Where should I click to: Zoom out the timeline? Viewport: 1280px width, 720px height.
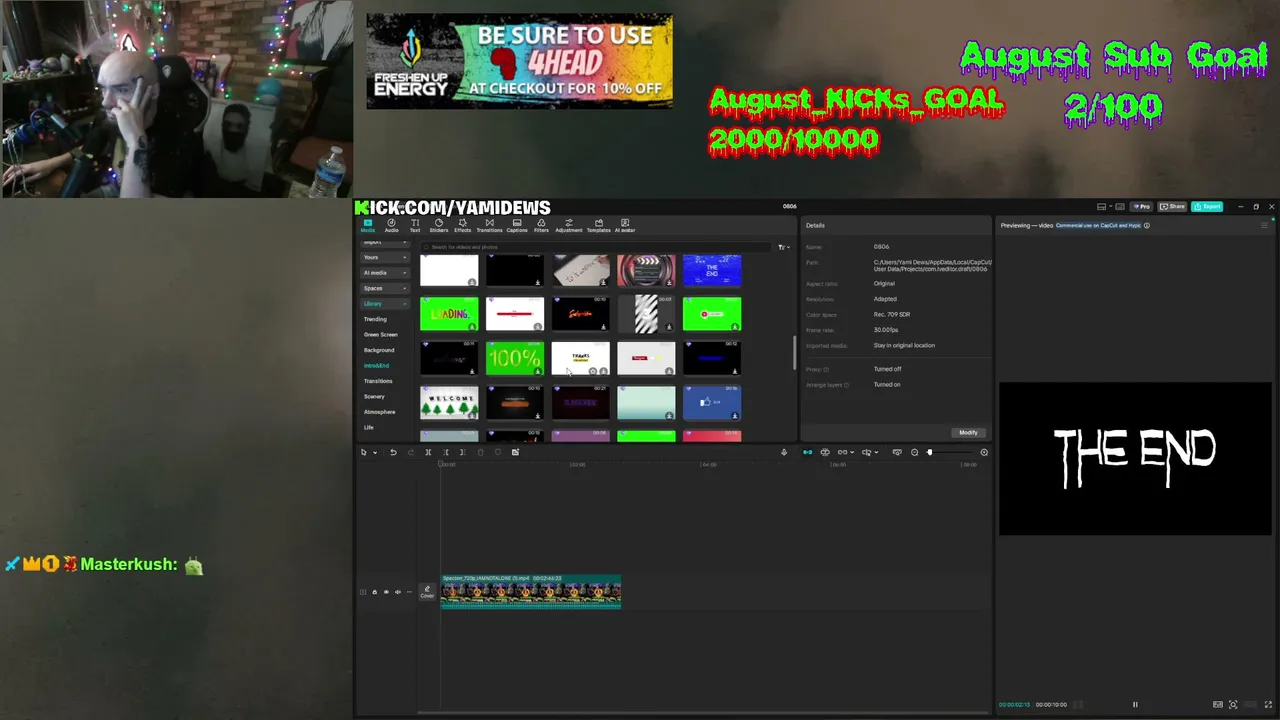914,453
